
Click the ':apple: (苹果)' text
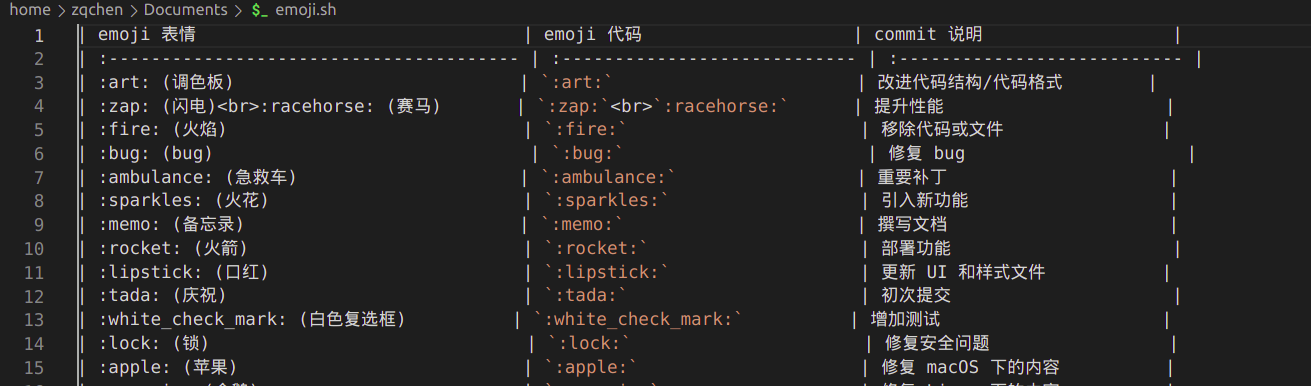click(167, 367)
